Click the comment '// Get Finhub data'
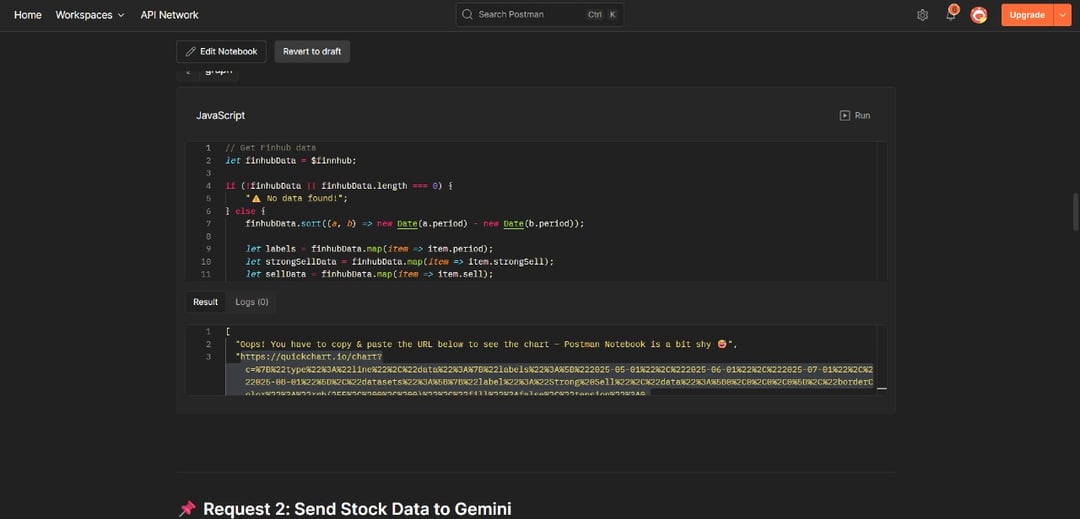The image size is (1080, 519). (x=271, y=148)
